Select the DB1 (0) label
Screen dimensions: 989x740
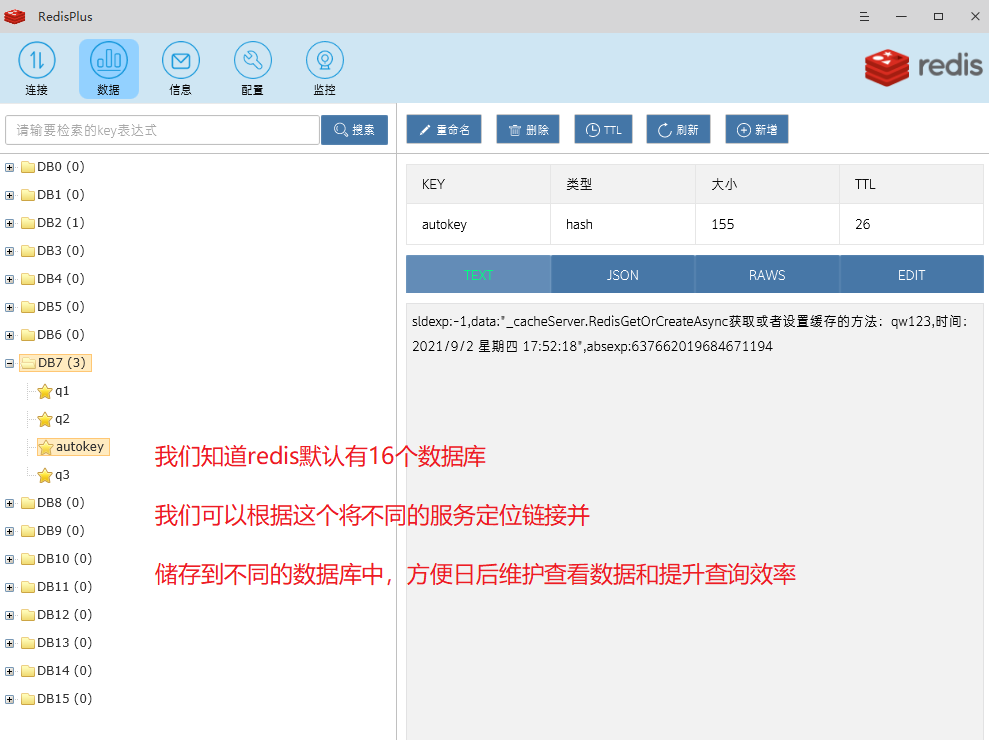[61, 194]
